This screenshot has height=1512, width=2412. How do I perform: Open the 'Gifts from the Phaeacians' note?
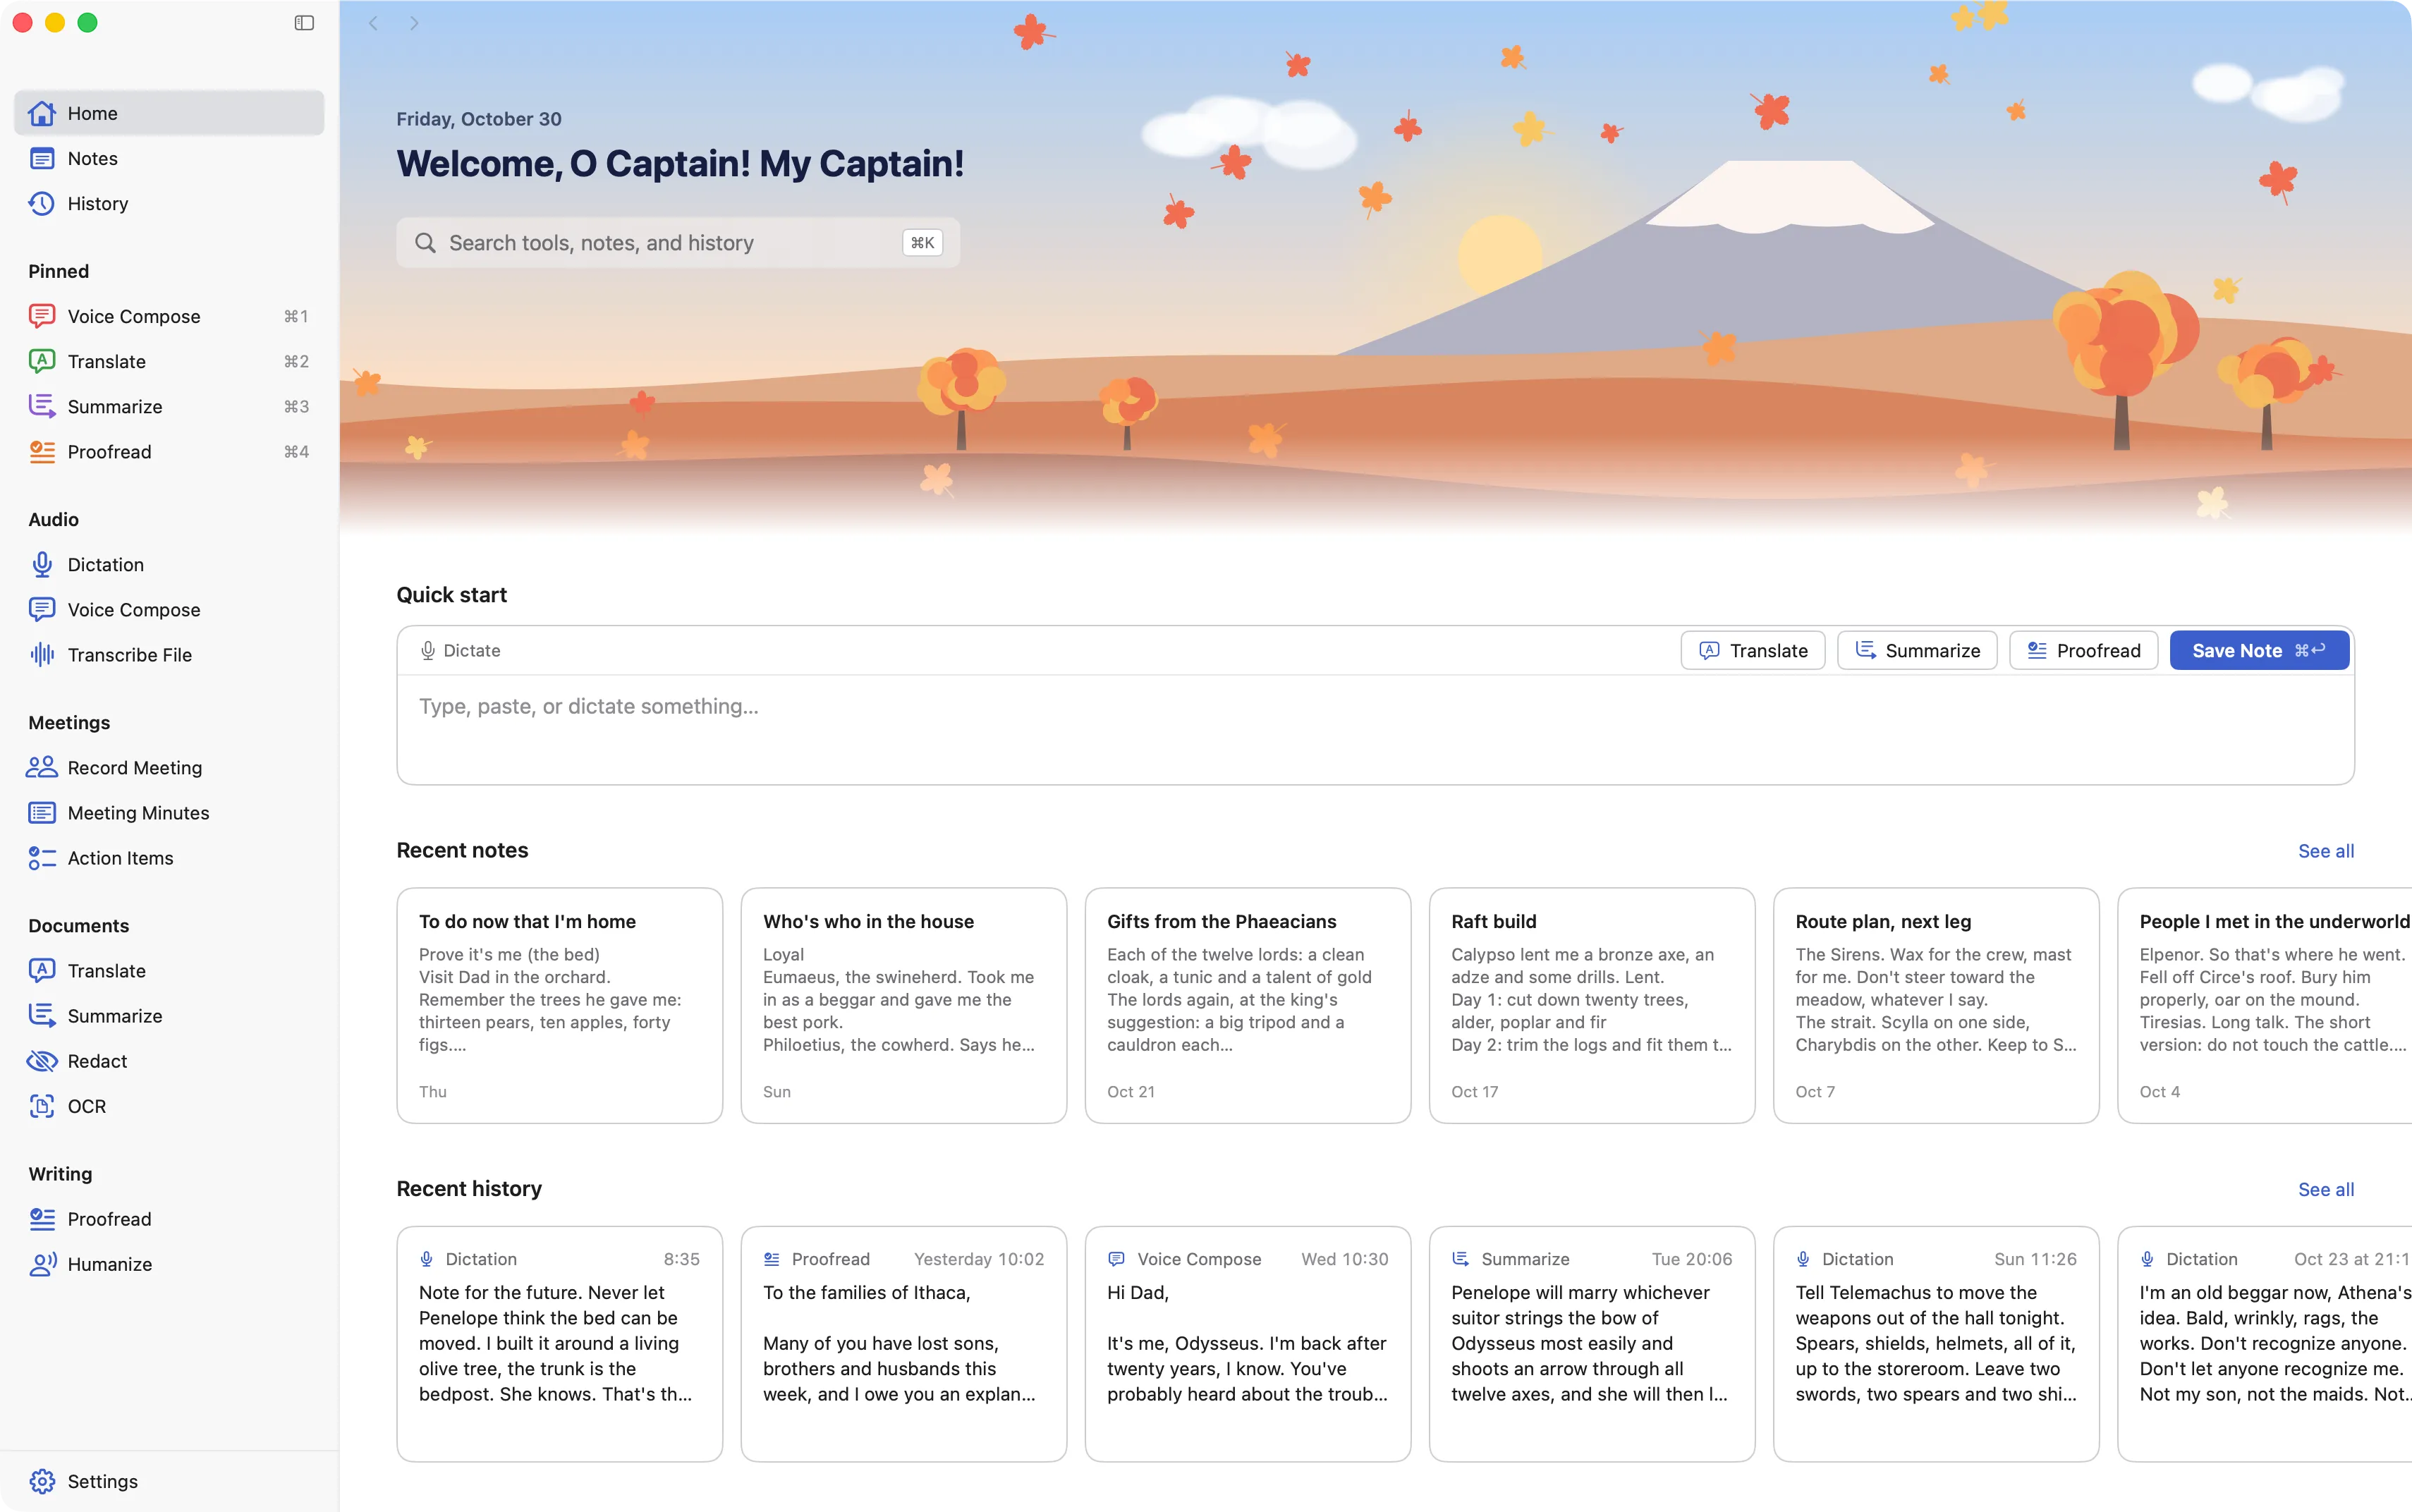[x=1247, y=1005]
